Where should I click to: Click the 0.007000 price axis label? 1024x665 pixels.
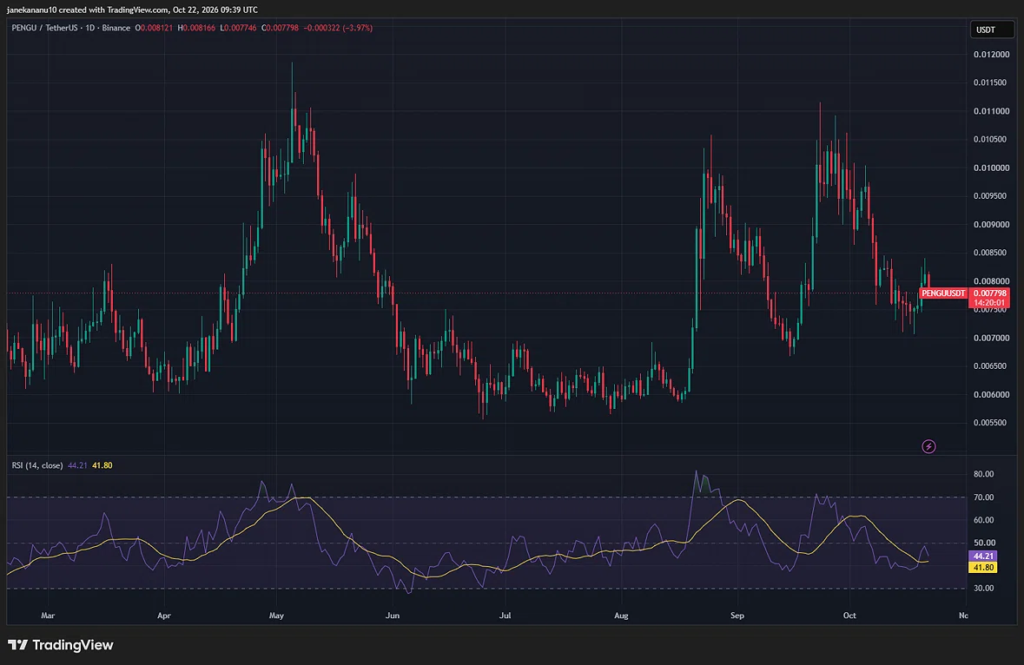pyautogui.click(x=991, y=338)
